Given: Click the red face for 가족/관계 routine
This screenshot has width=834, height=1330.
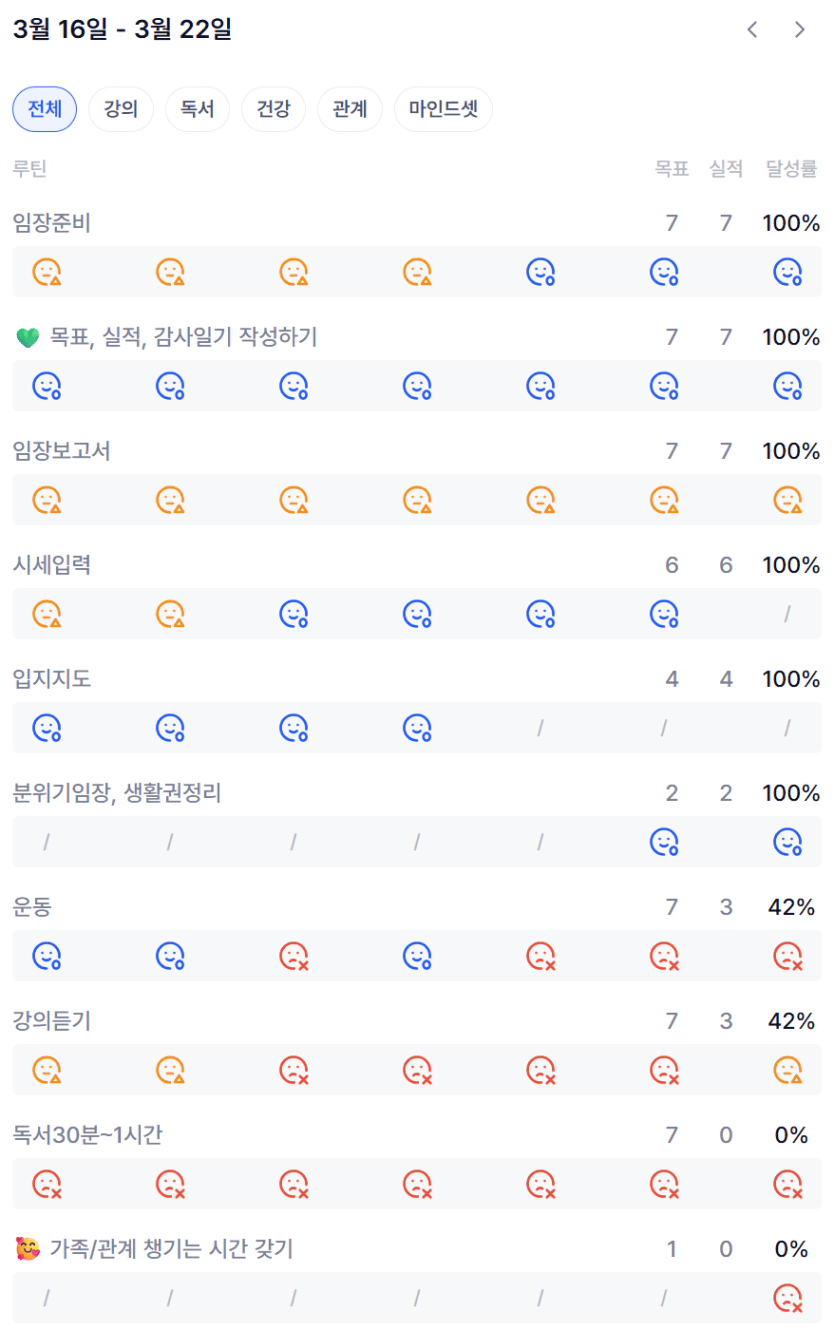Looking at the screenshot, I should tap(788, 1298).
